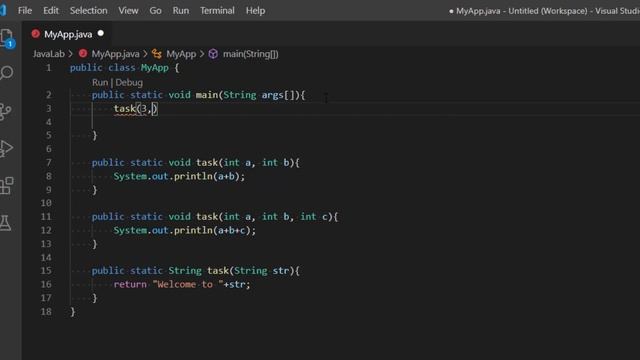
Task: Click the Java file icon in the breadcrumb
Action: tap(83, 53)
